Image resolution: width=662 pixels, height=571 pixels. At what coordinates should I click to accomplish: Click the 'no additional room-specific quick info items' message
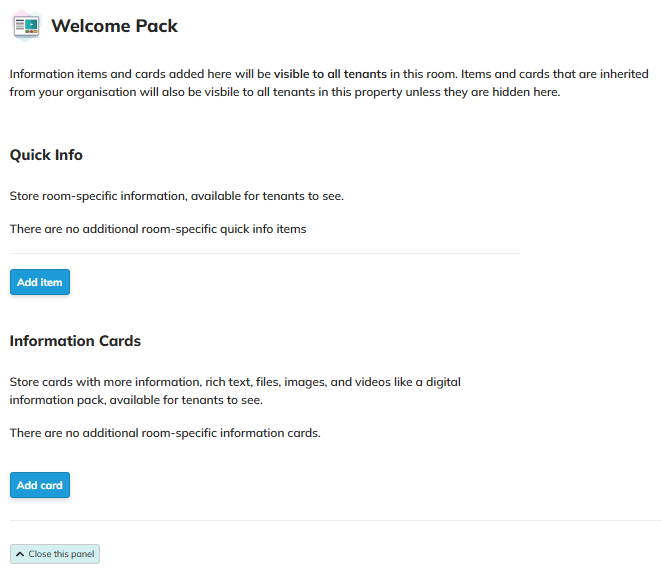pos(158,229)
